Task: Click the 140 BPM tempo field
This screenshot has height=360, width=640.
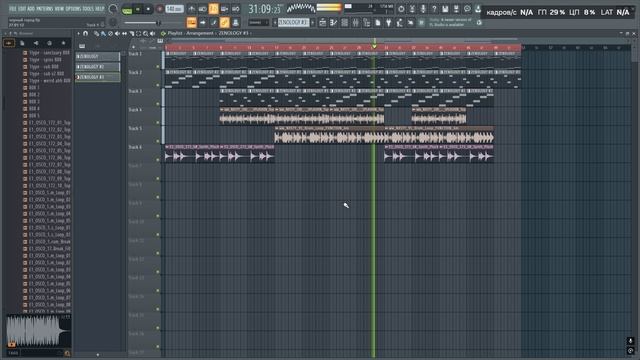Action: point(174,9)
